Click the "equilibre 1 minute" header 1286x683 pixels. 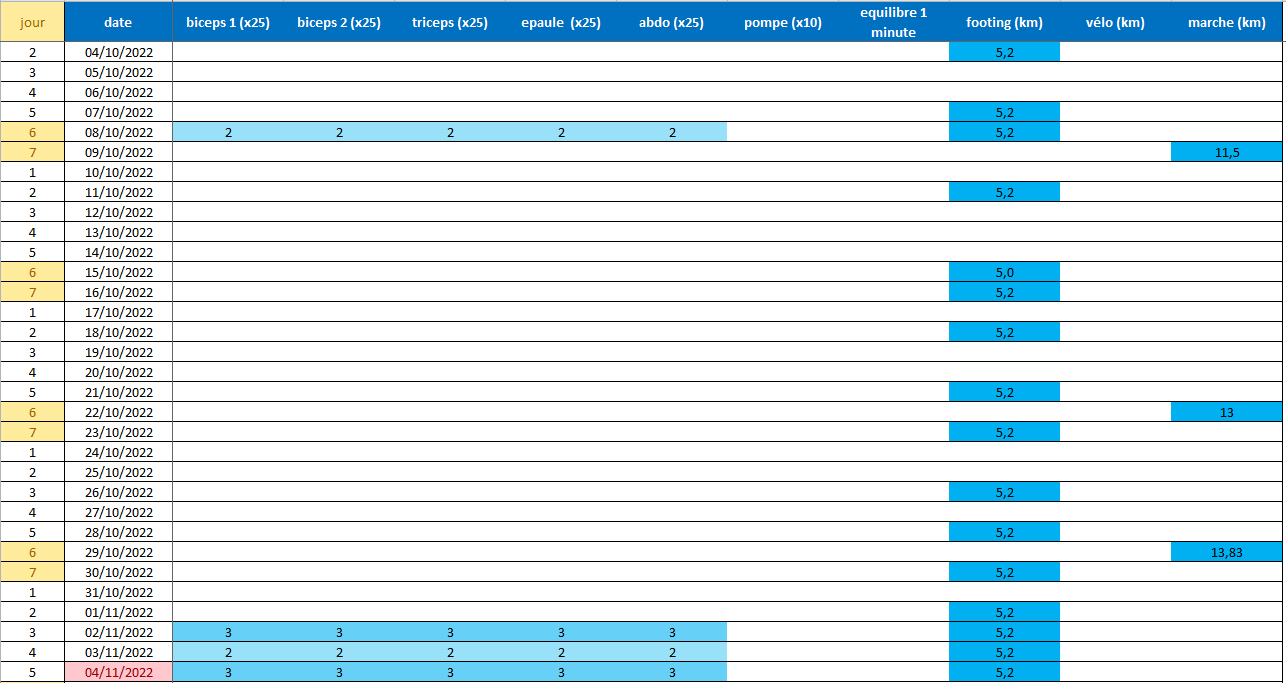[894, 22]
